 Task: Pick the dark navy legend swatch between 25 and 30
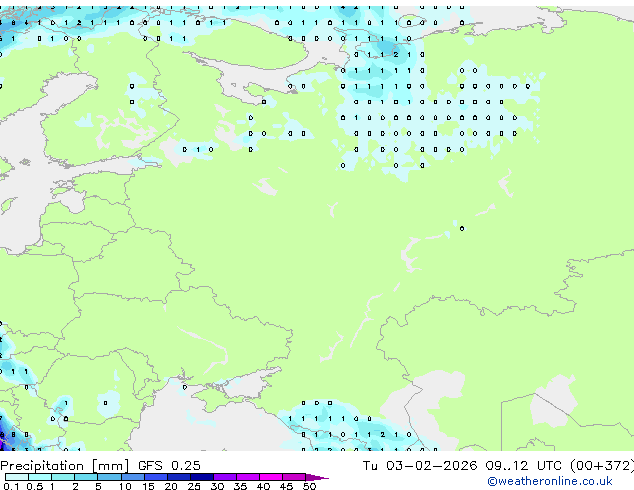click(202, 477)
